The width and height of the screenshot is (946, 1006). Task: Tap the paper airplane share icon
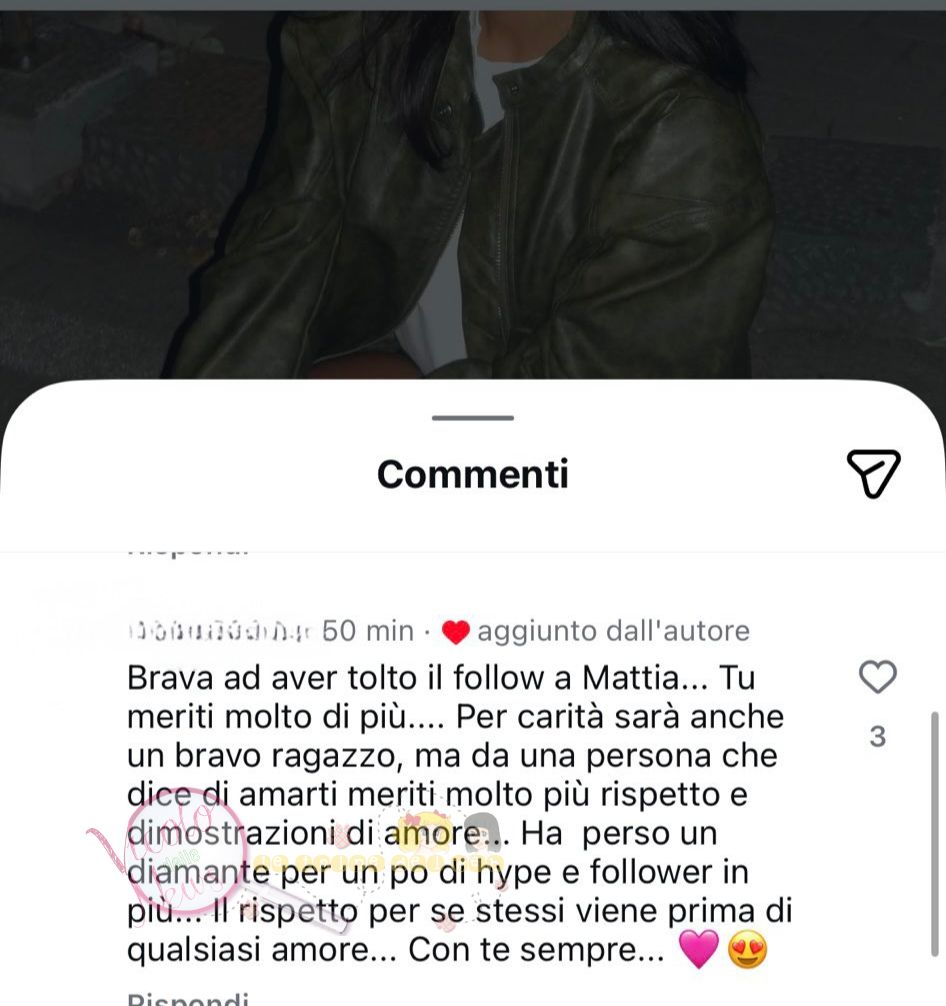point(873,473)
